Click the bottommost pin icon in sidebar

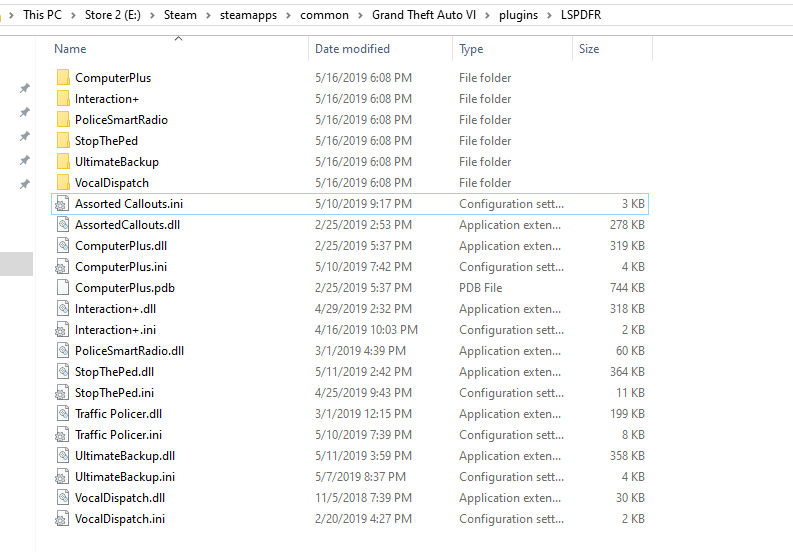pyautogui.click(x=24, y=184)
